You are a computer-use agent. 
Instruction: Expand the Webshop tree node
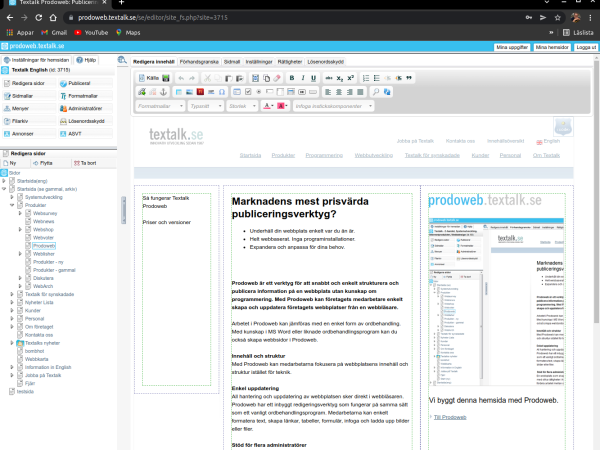[20, 230]
